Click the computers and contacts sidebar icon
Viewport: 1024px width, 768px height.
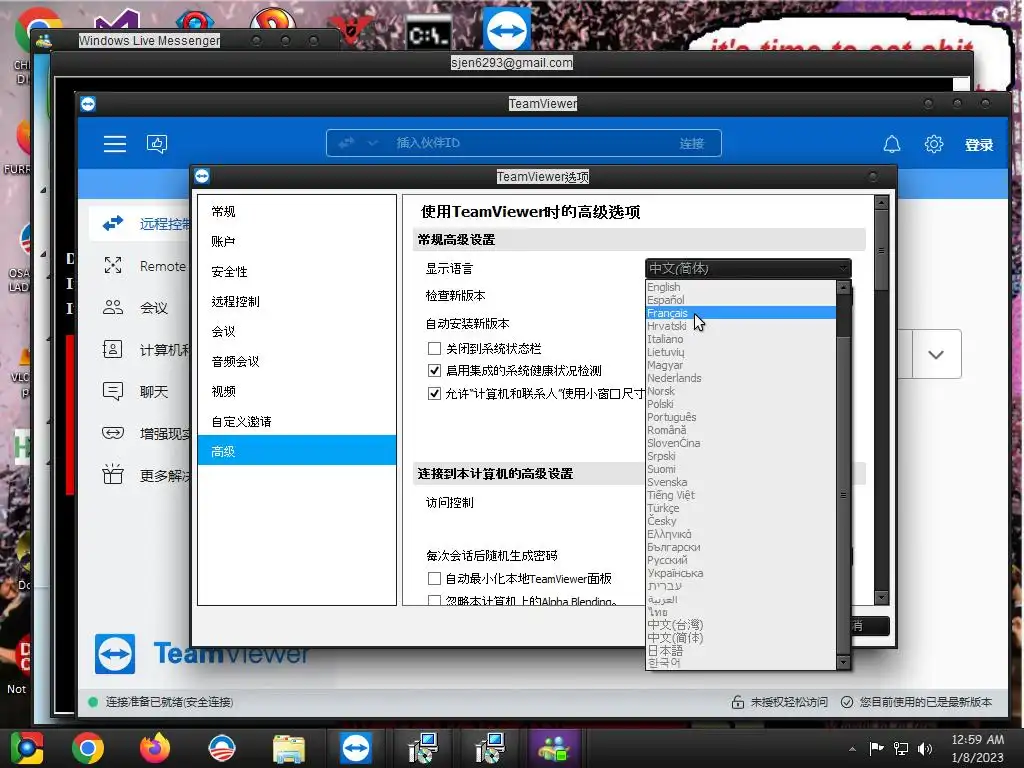[113, 349]
